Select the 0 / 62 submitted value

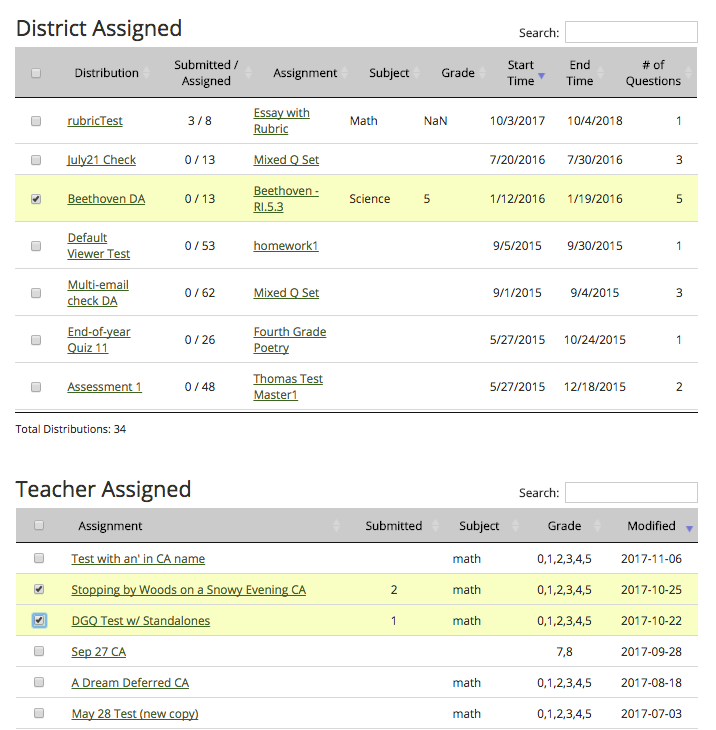click(x=200, y=293)
